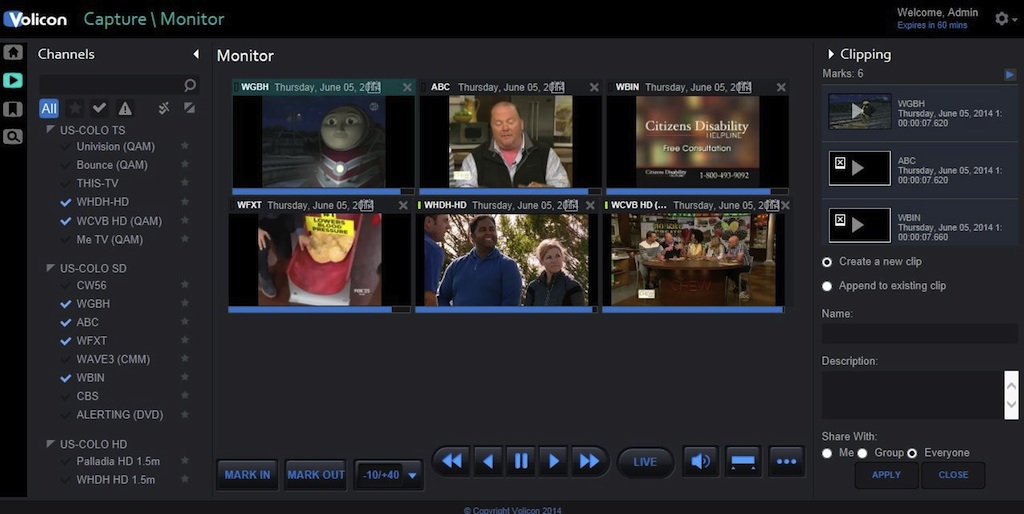The image size is (1024, 514).
Task: Click the step back single-arrow button
Action: pos(487,461)
